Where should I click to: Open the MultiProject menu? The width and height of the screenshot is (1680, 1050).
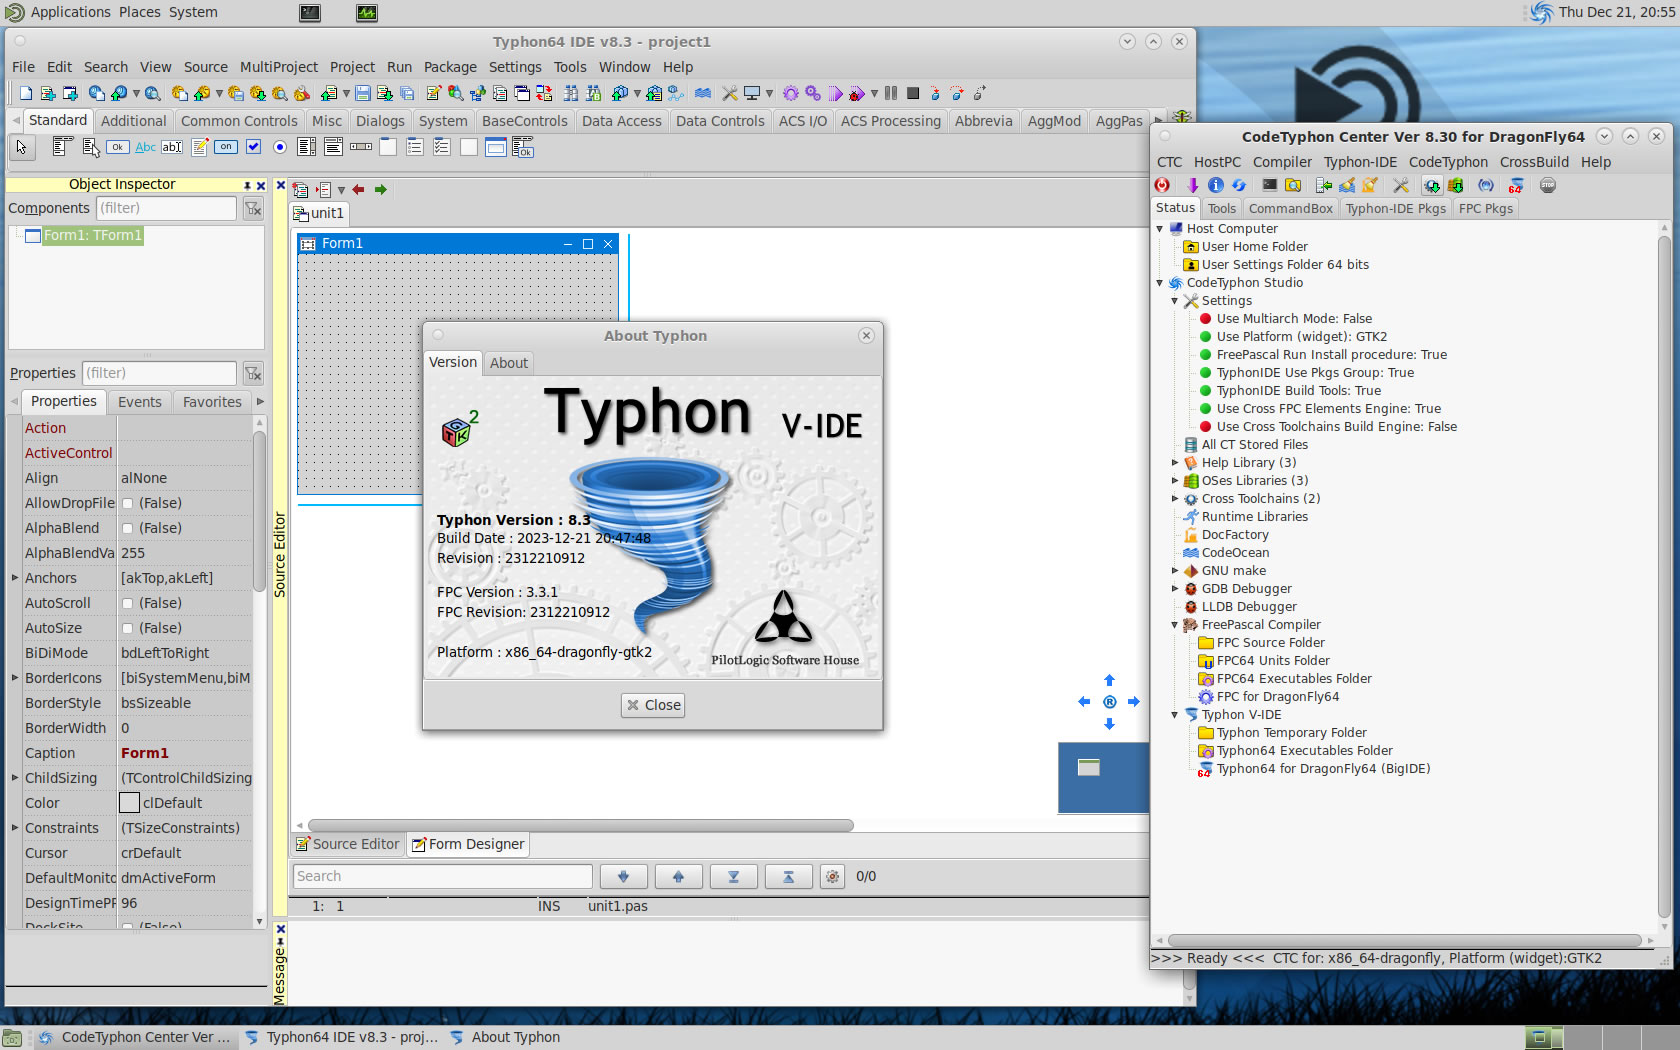(x=279, y=67)
